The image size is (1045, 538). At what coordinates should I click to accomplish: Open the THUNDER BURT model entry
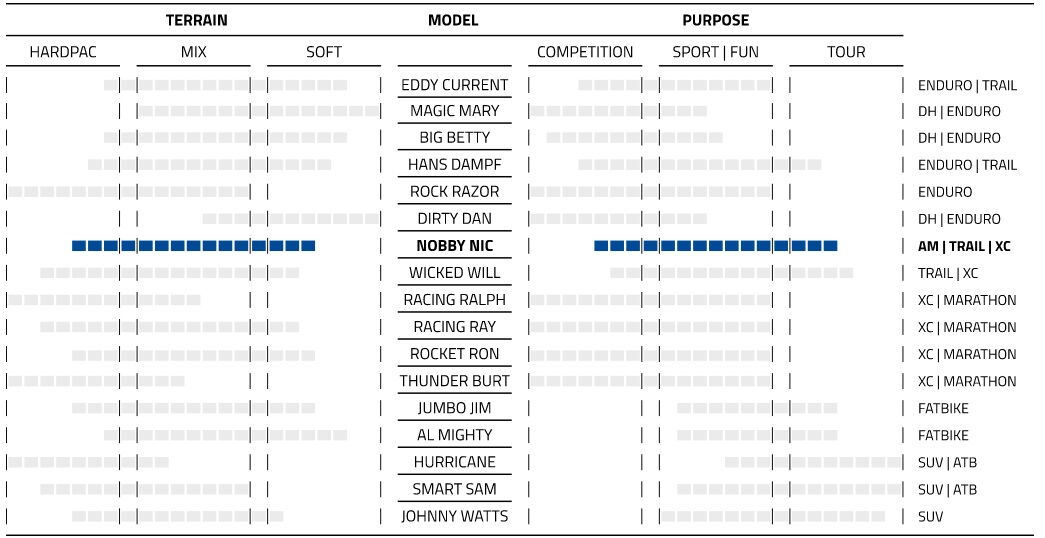tap(455, 381)
